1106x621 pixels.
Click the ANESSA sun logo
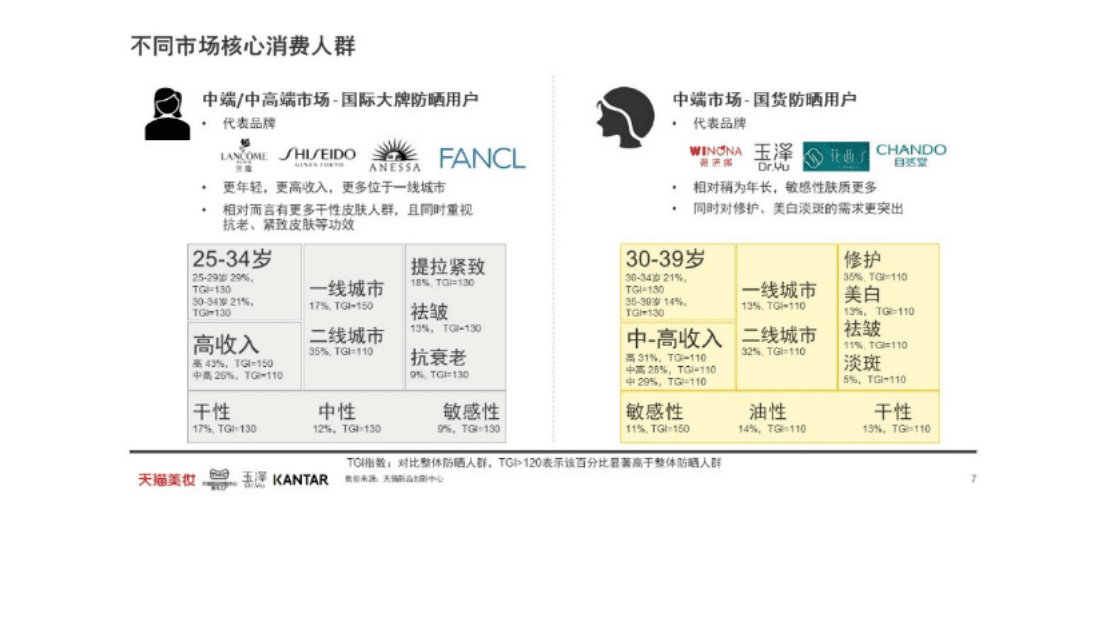396,155
